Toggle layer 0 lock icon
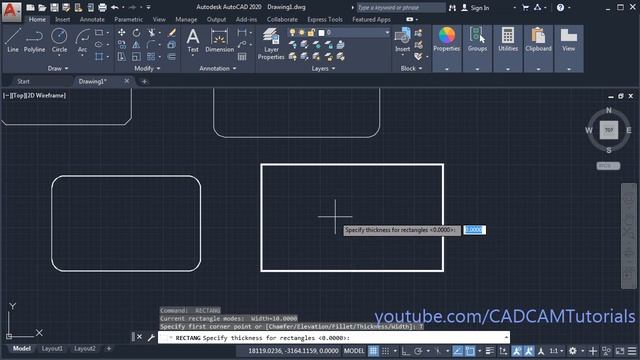 coord(311,32)
